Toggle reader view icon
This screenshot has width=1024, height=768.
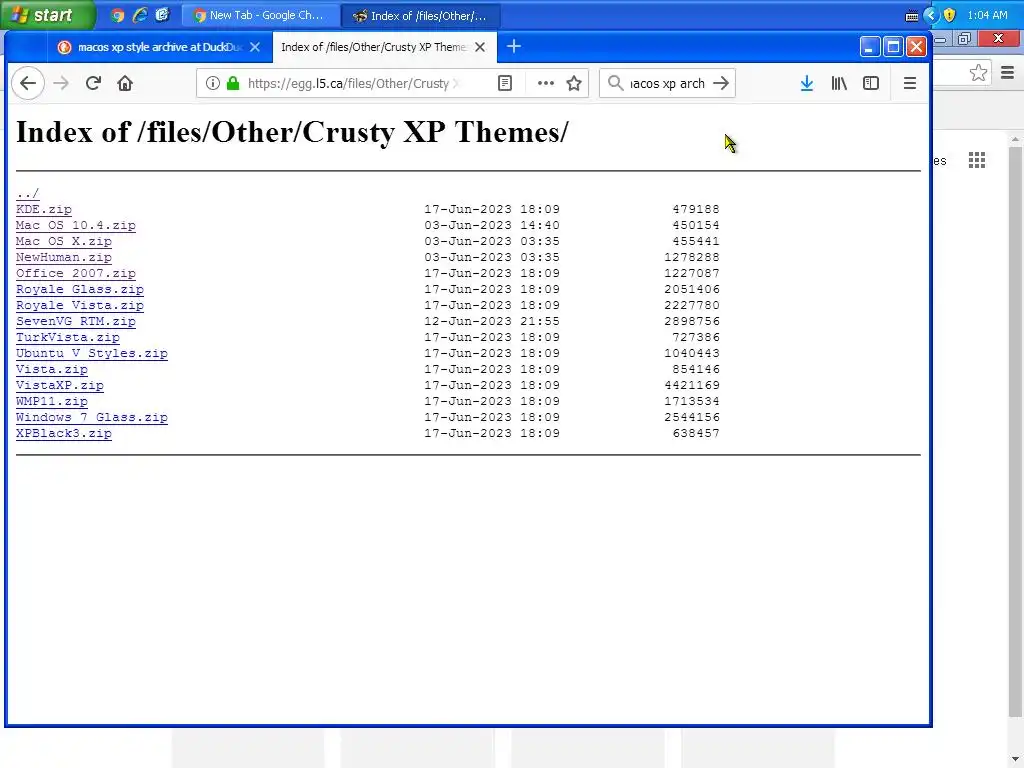(x=505, y=83)
